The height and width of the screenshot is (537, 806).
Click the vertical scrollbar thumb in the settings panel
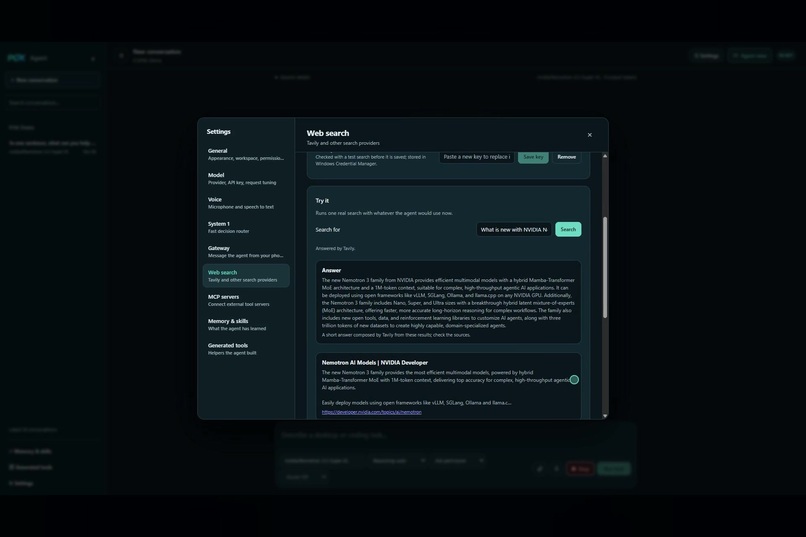pyautogui.click(x=605, y=267)
